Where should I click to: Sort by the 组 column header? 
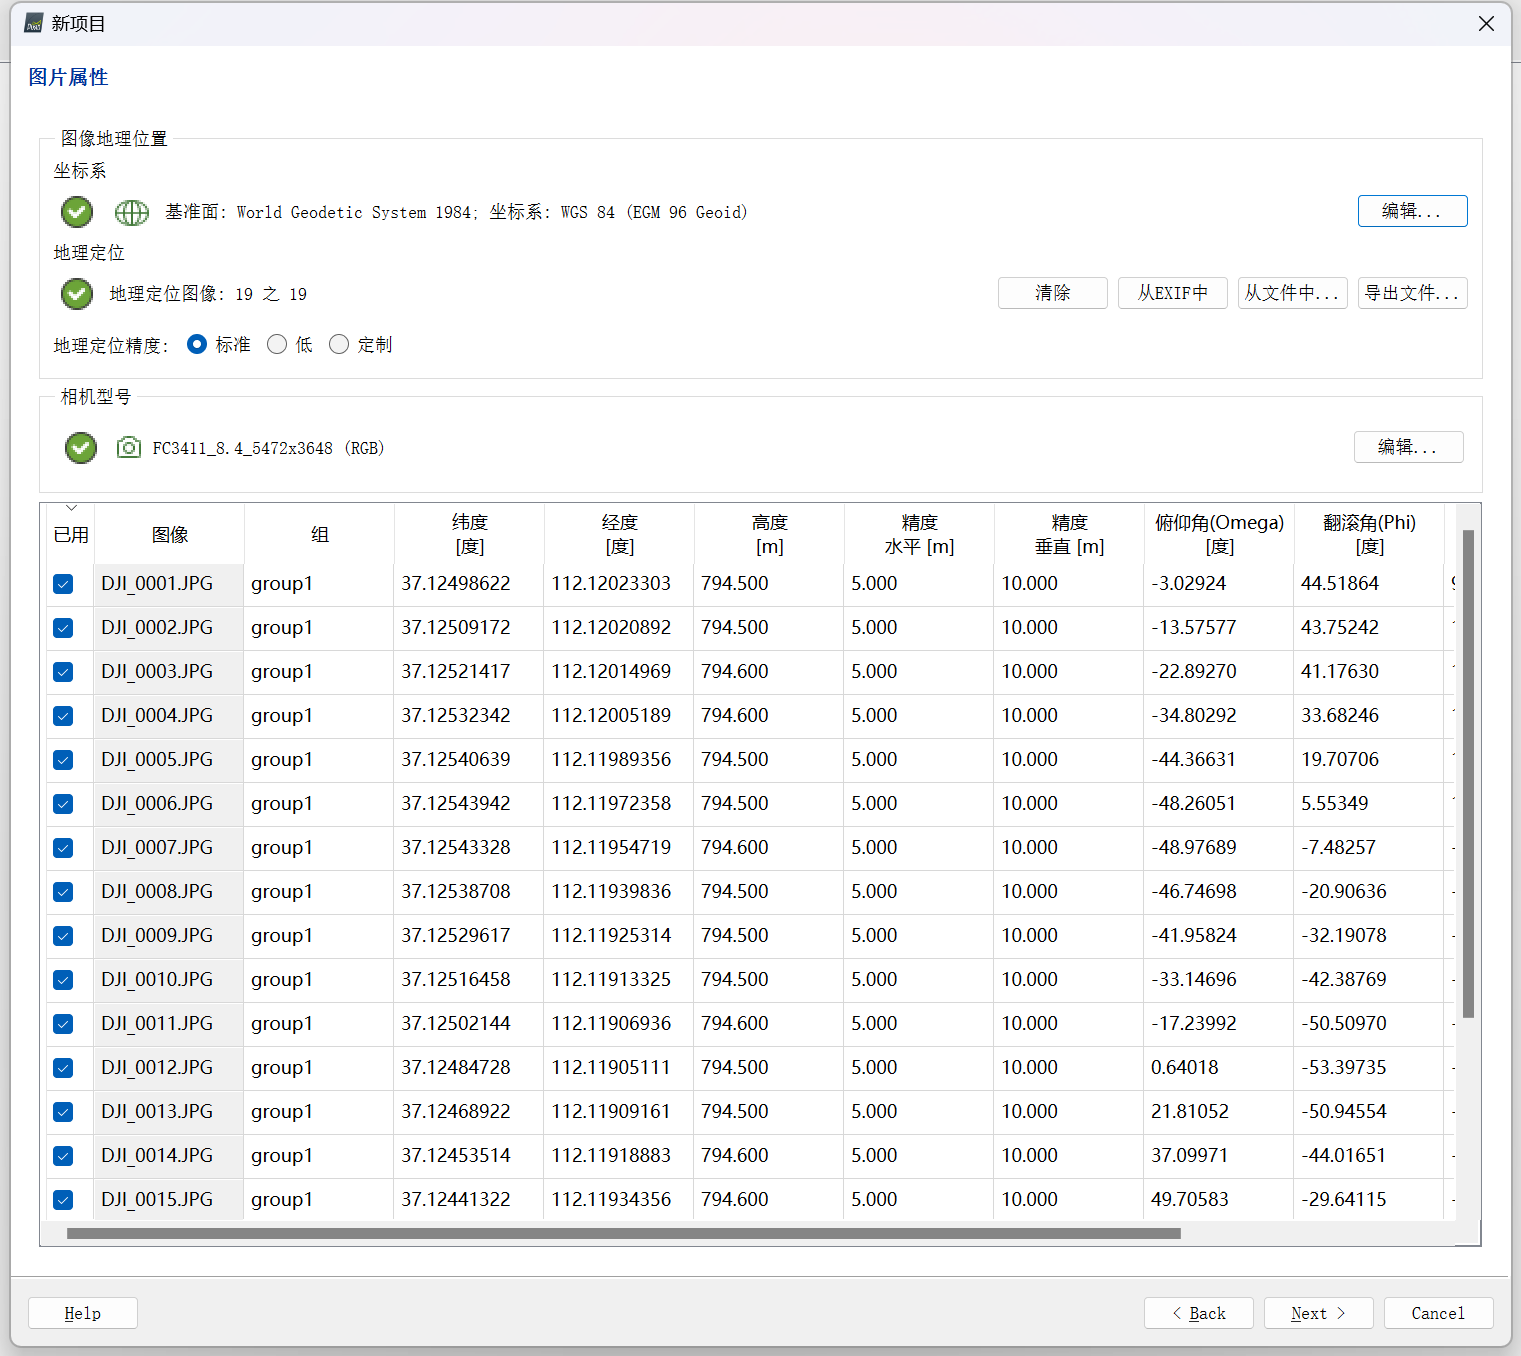click(319, 534)
